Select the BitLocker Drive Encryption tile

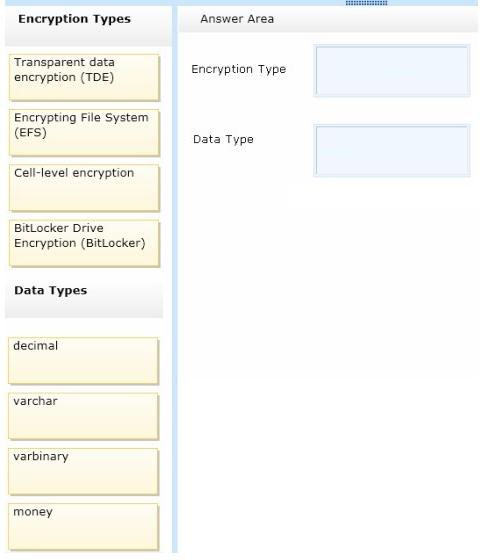(84, 243)
